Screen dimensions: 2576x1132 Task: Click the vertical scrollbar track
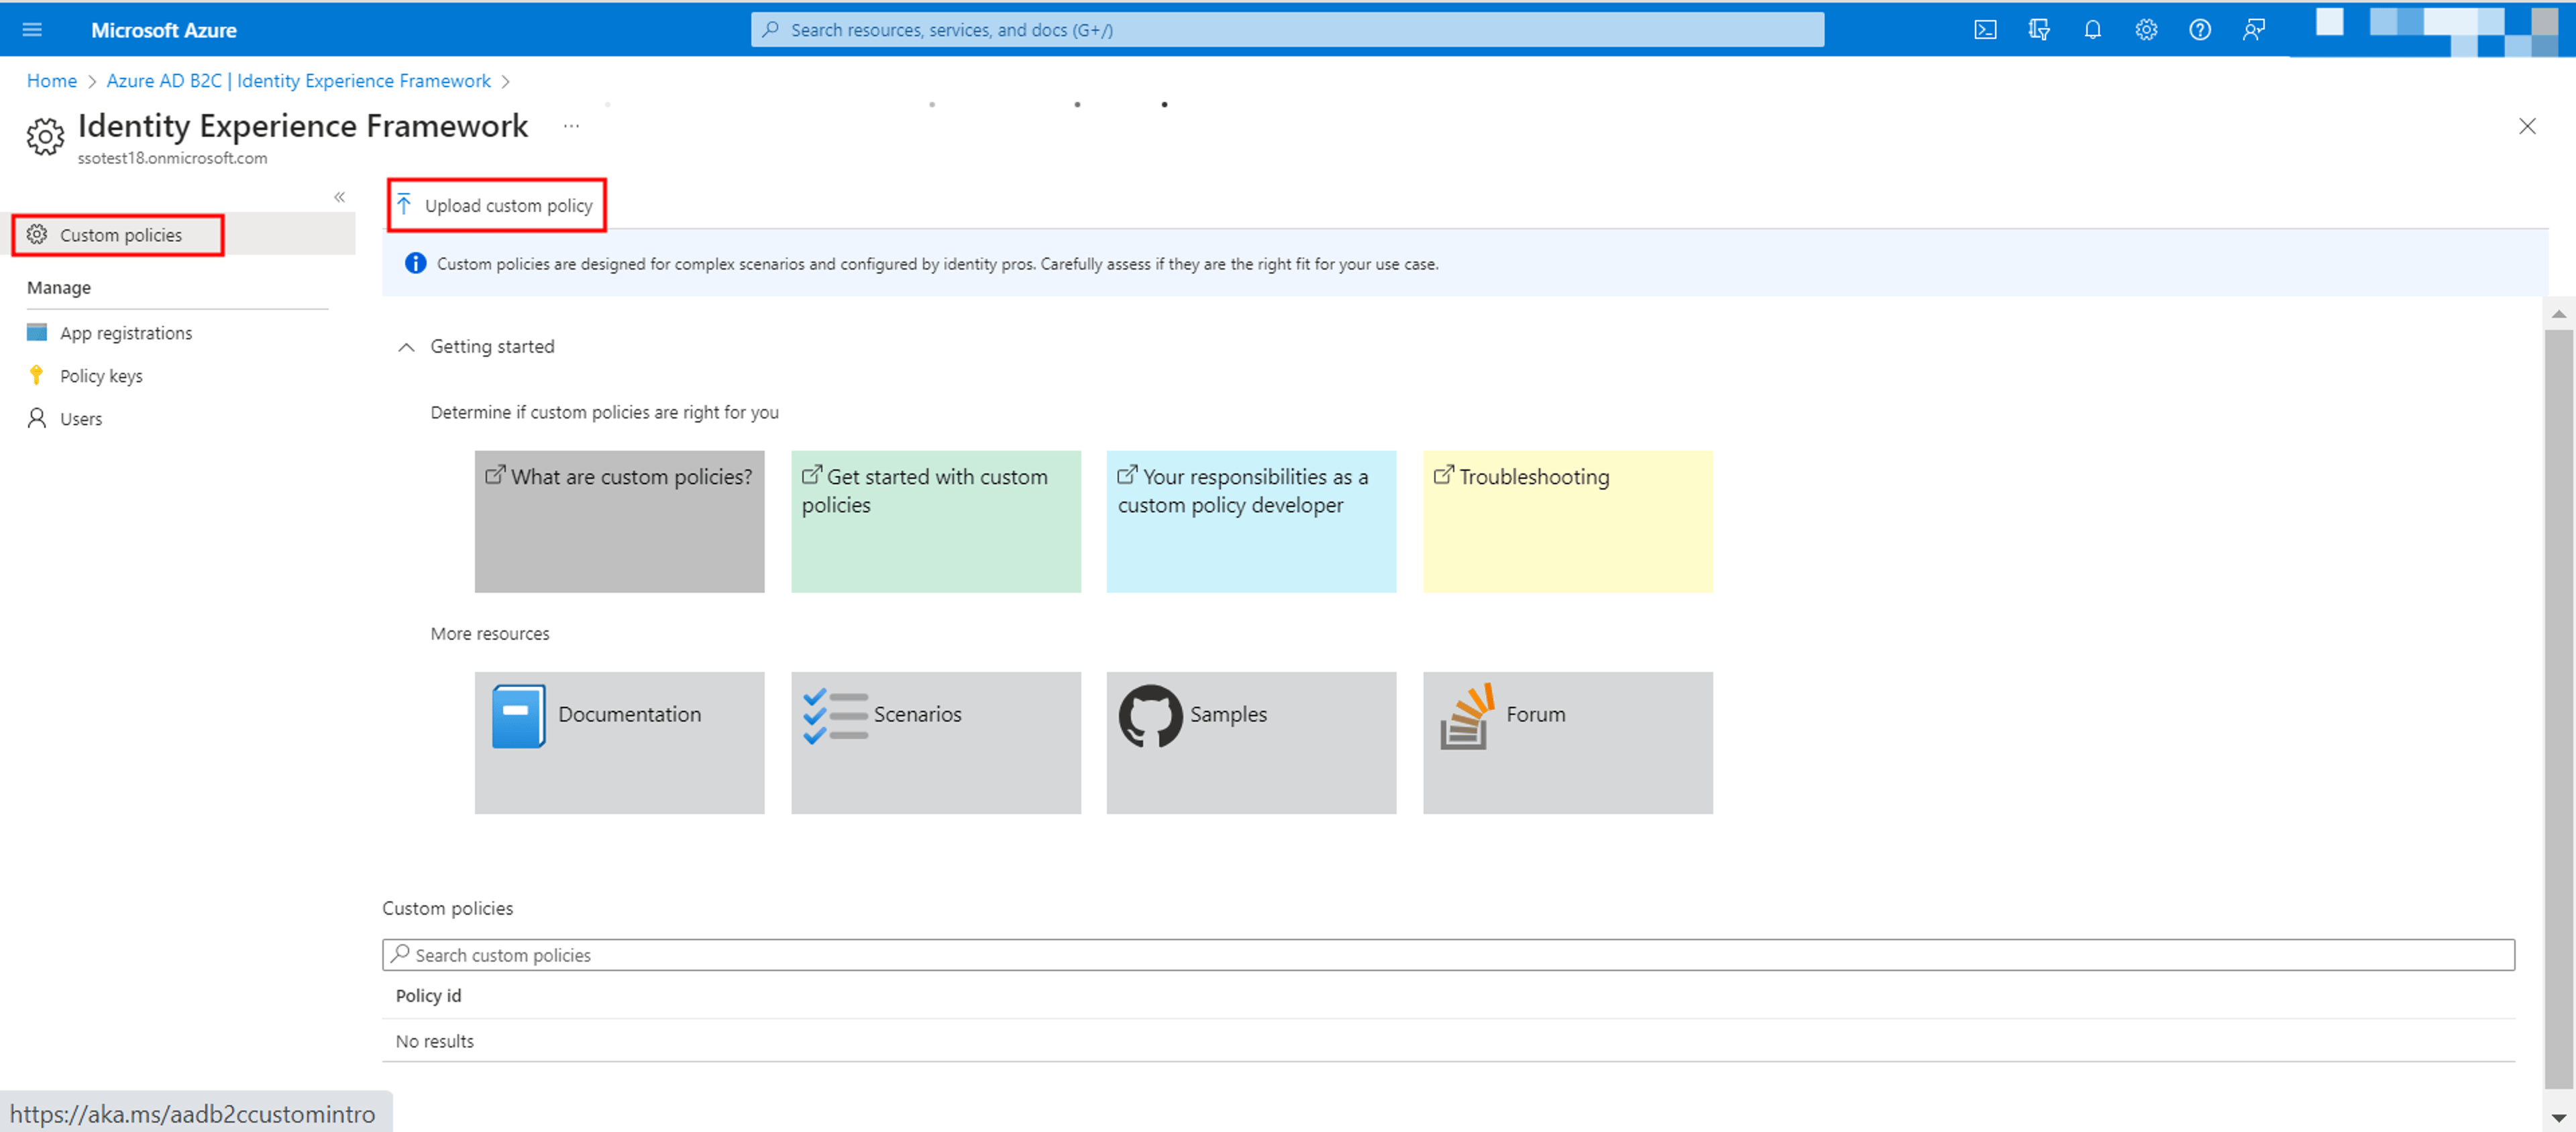click(x=2558, y=710)
